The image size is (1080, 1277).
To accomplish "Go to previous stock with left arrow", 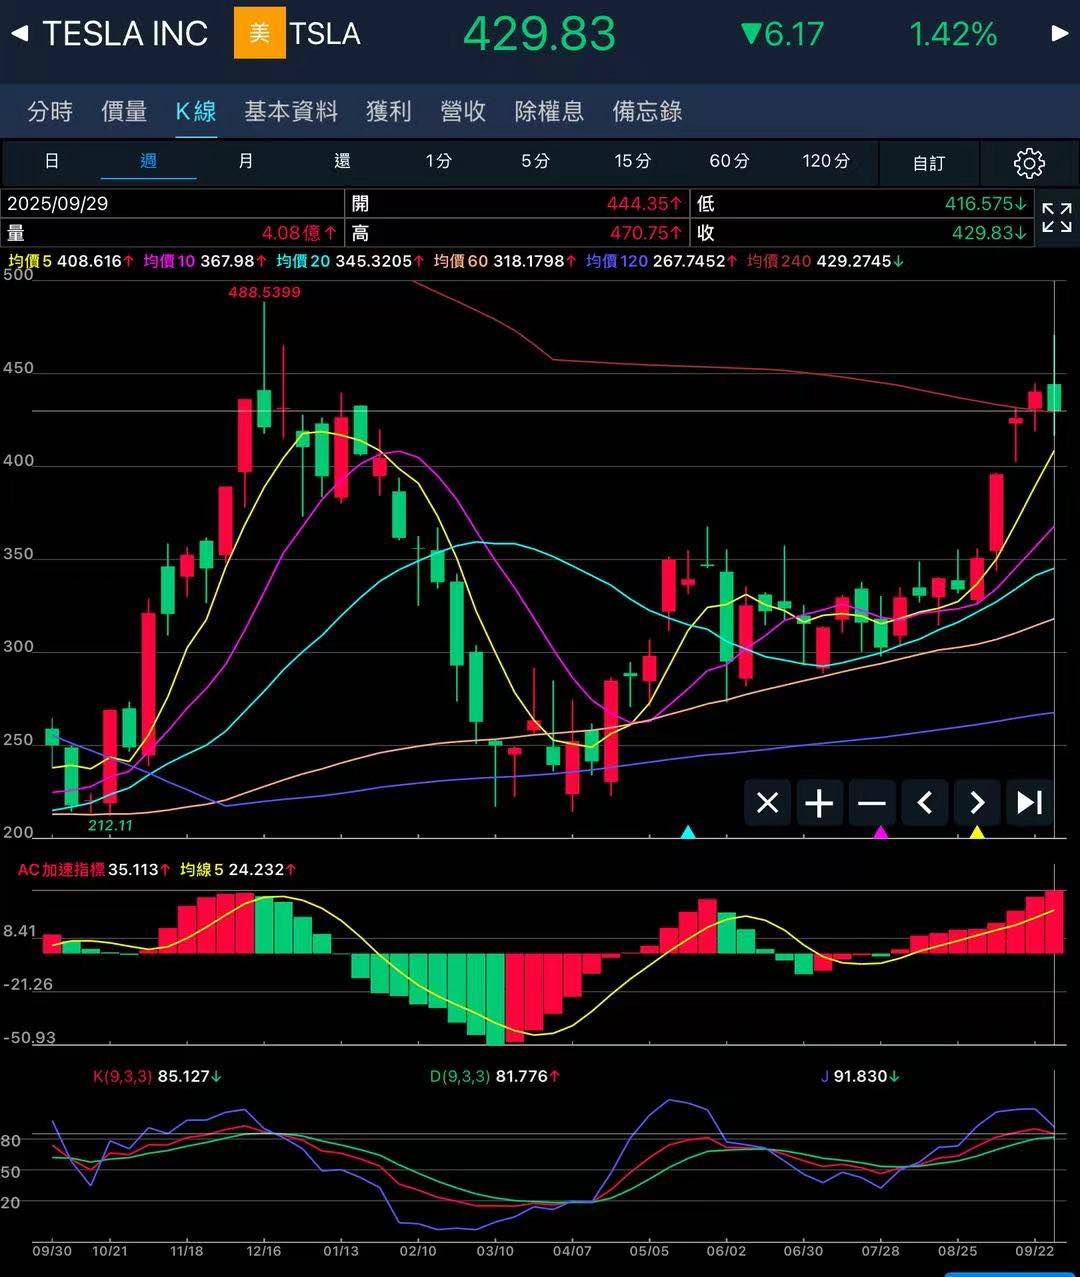I will click(19, 34).
